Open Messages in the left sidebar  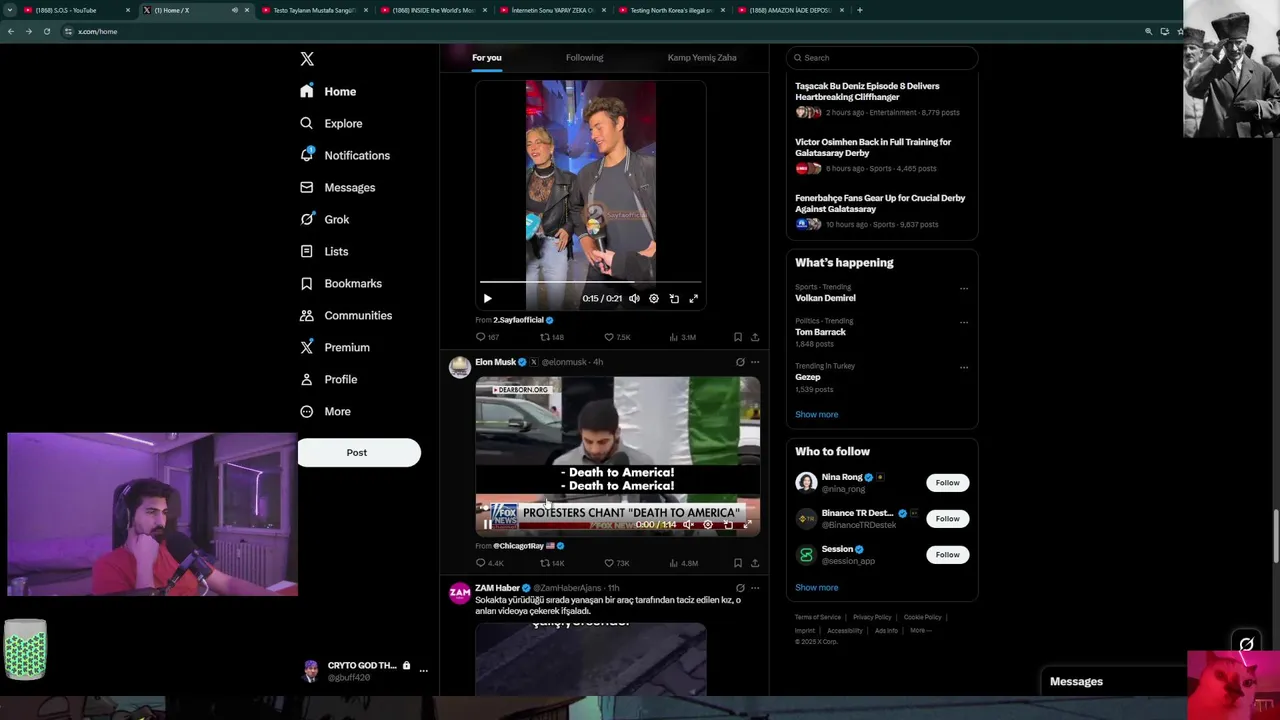(337, 187)
